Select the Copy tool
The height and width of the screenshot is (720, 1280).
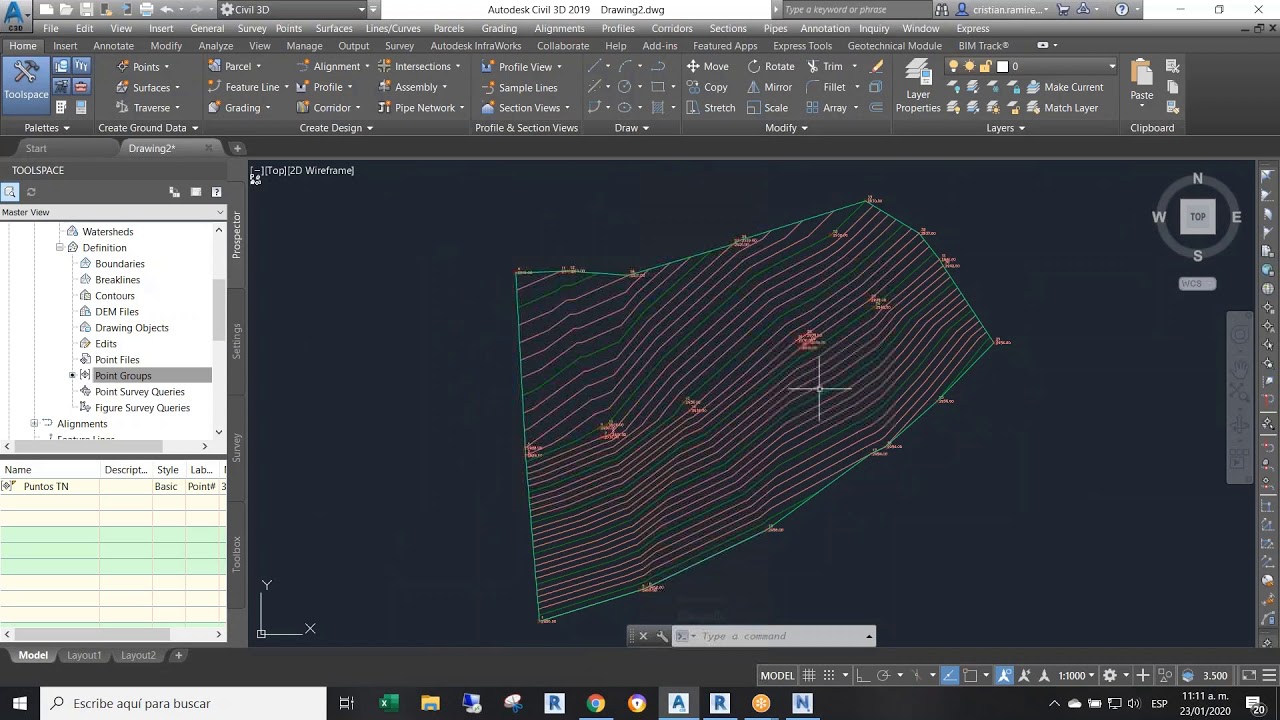click(x=707, y=87)
